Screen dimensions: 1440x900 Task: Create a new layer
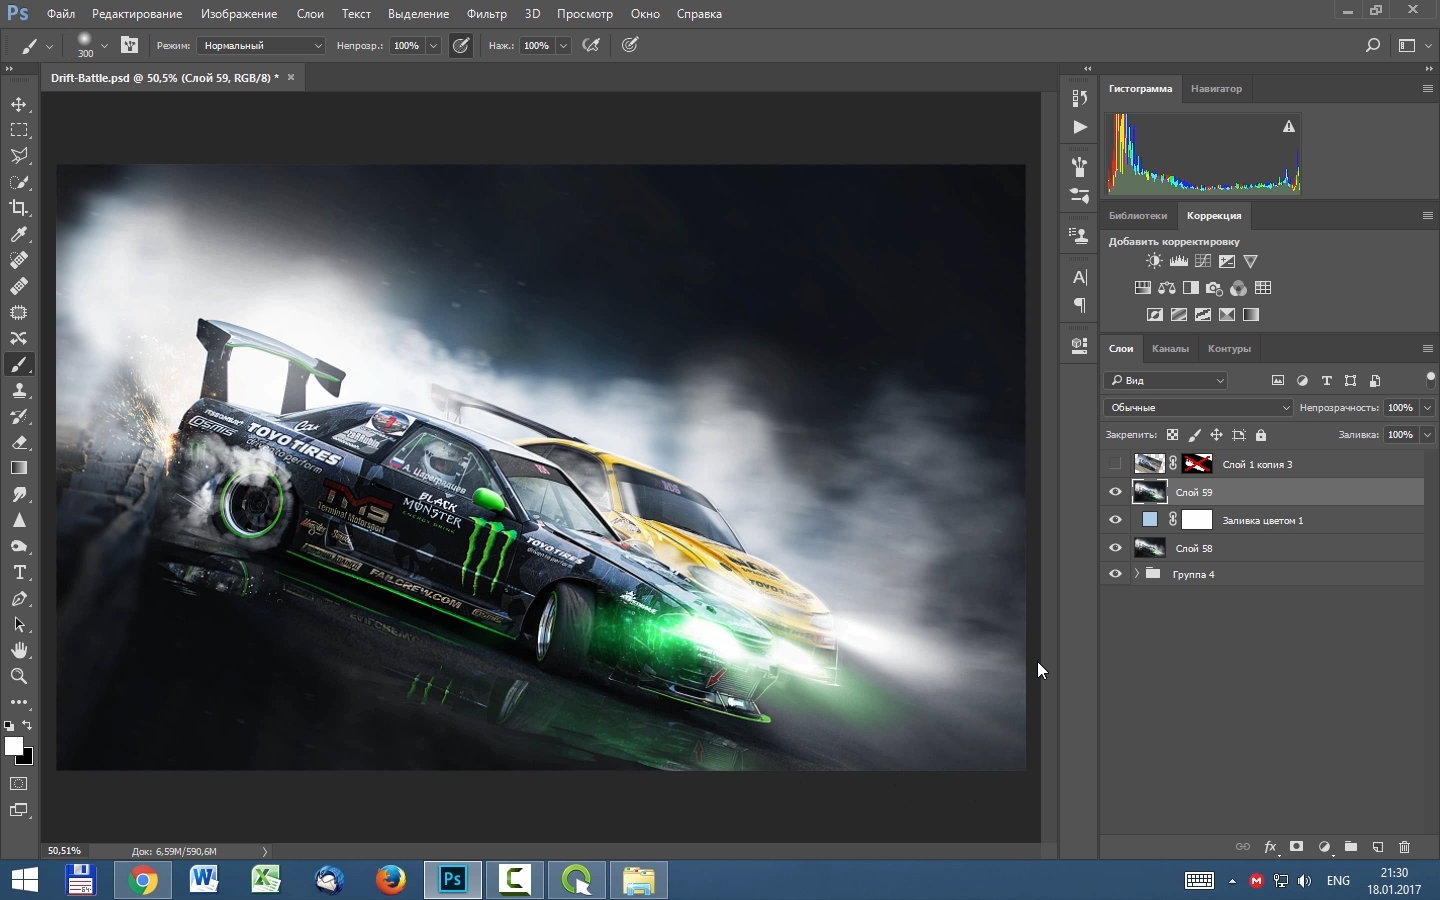point(1378,847)
